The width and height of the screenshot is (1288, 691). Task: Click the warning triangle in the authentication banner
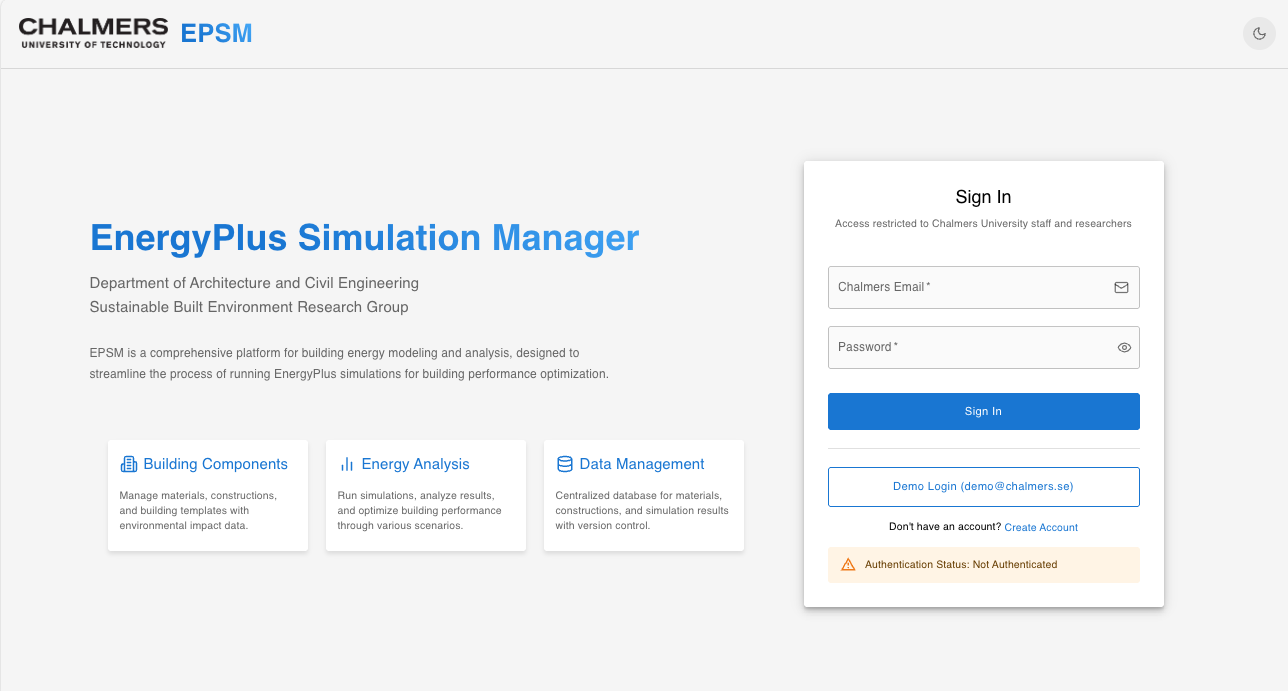[848, 564]
